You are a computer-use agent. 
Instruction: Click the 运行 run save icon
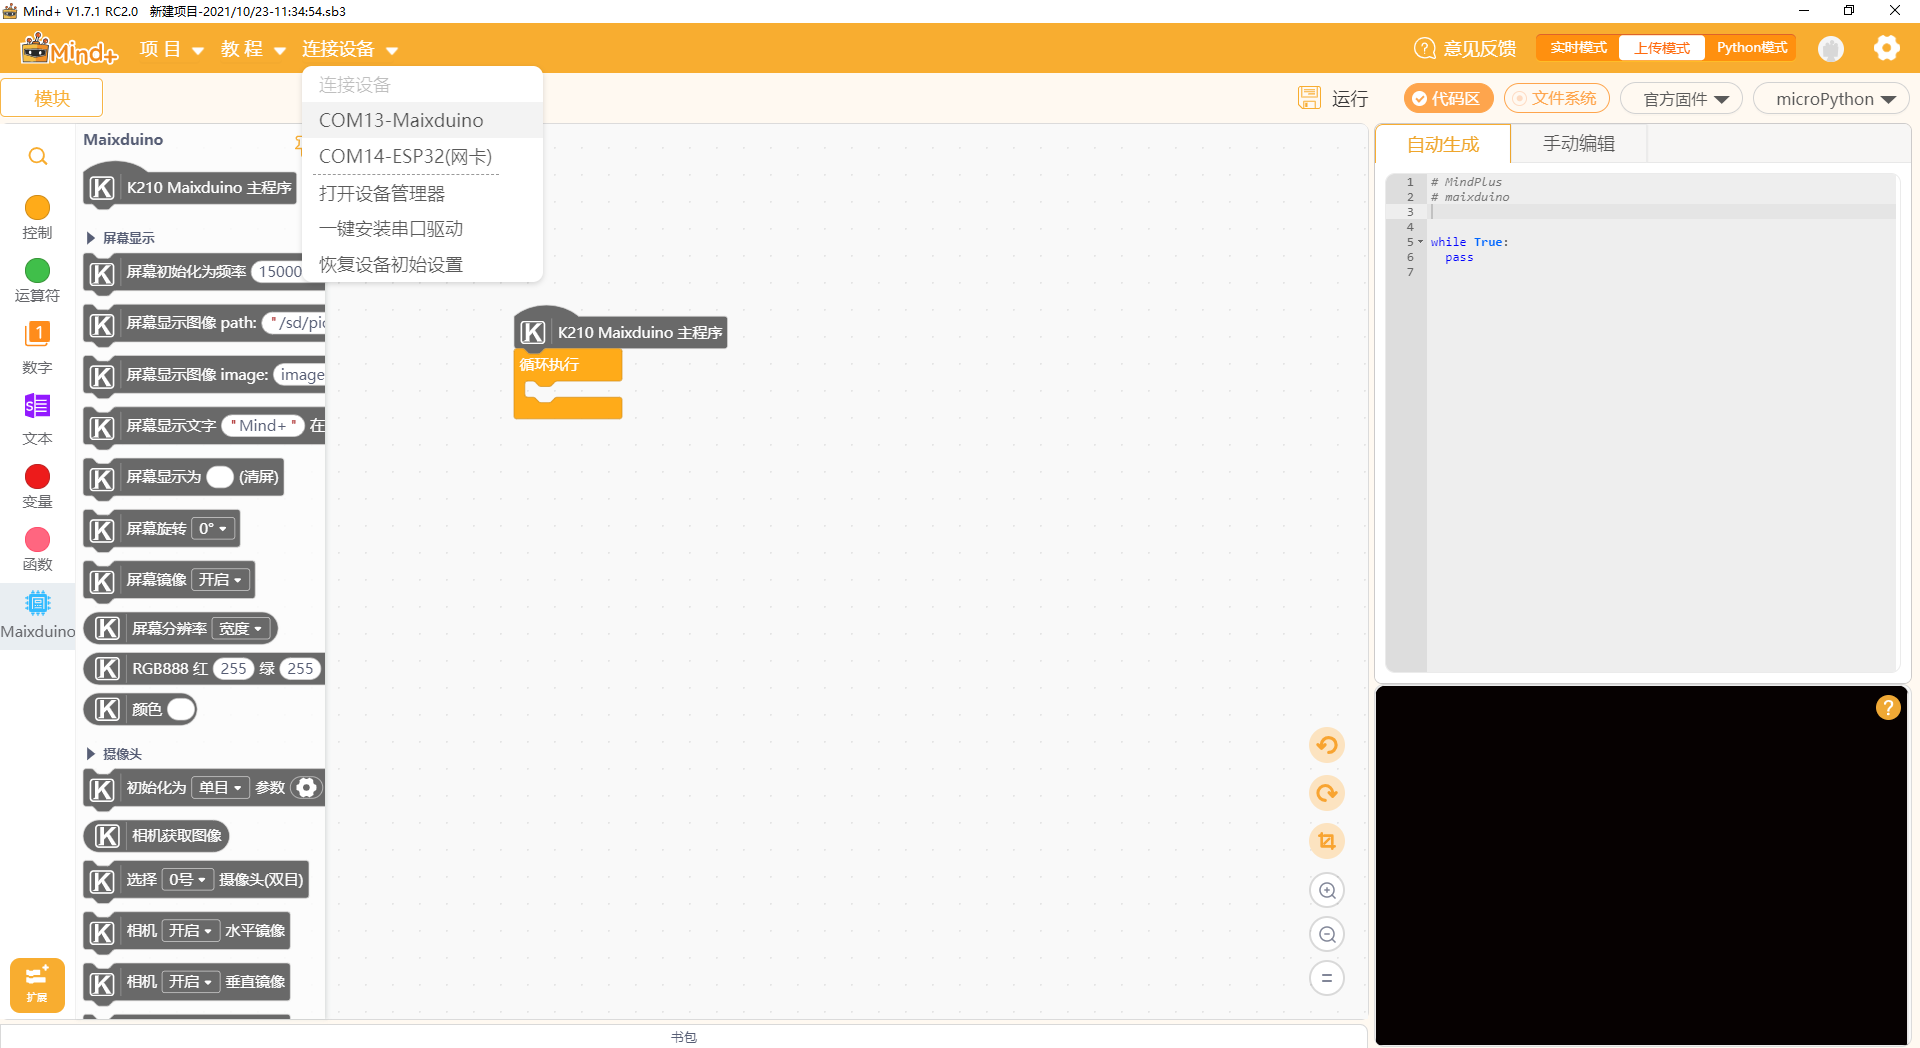(1309, 98)
